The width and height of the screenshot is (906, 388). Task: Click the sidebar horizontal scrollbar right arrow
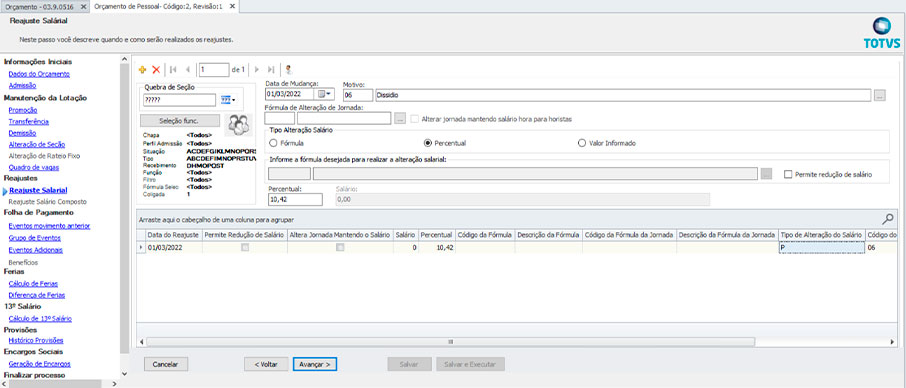pos(114,383)
